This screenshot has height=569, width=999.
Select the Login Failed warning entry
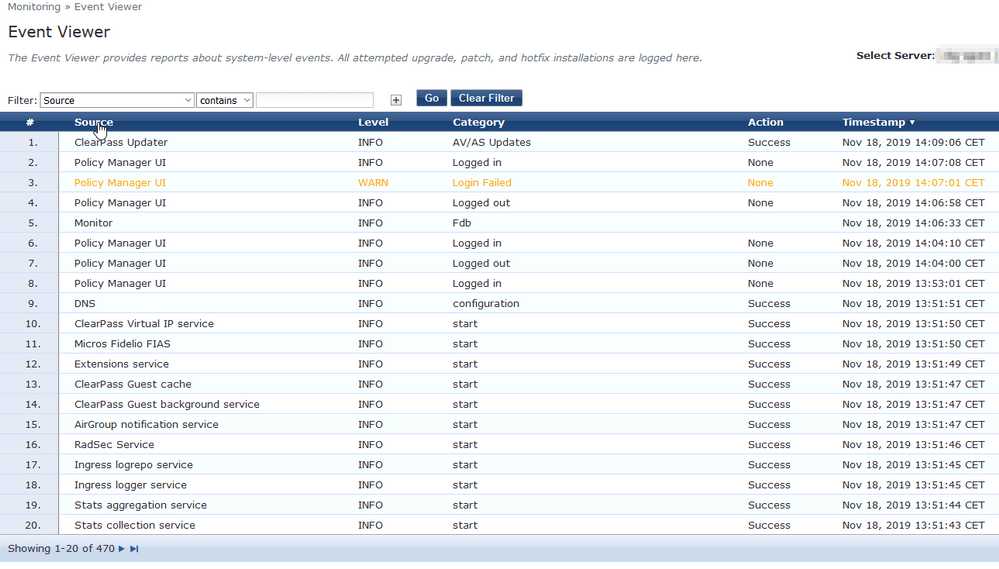[x=500, y=182]
